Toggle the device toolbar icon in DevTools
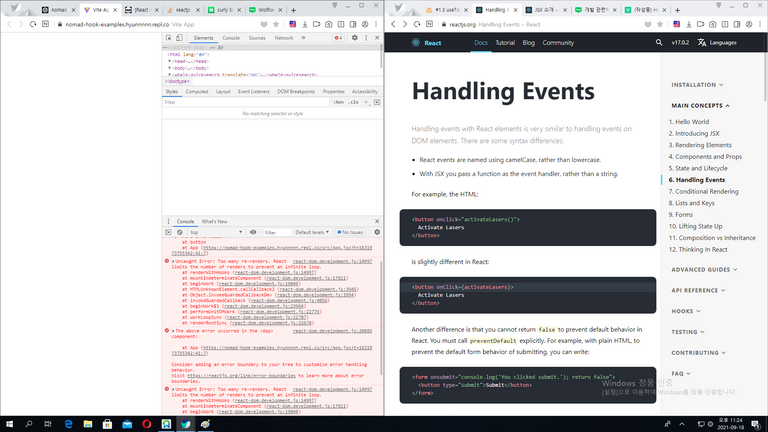This screenshot has height=432, width=768. tap(179, 38)
